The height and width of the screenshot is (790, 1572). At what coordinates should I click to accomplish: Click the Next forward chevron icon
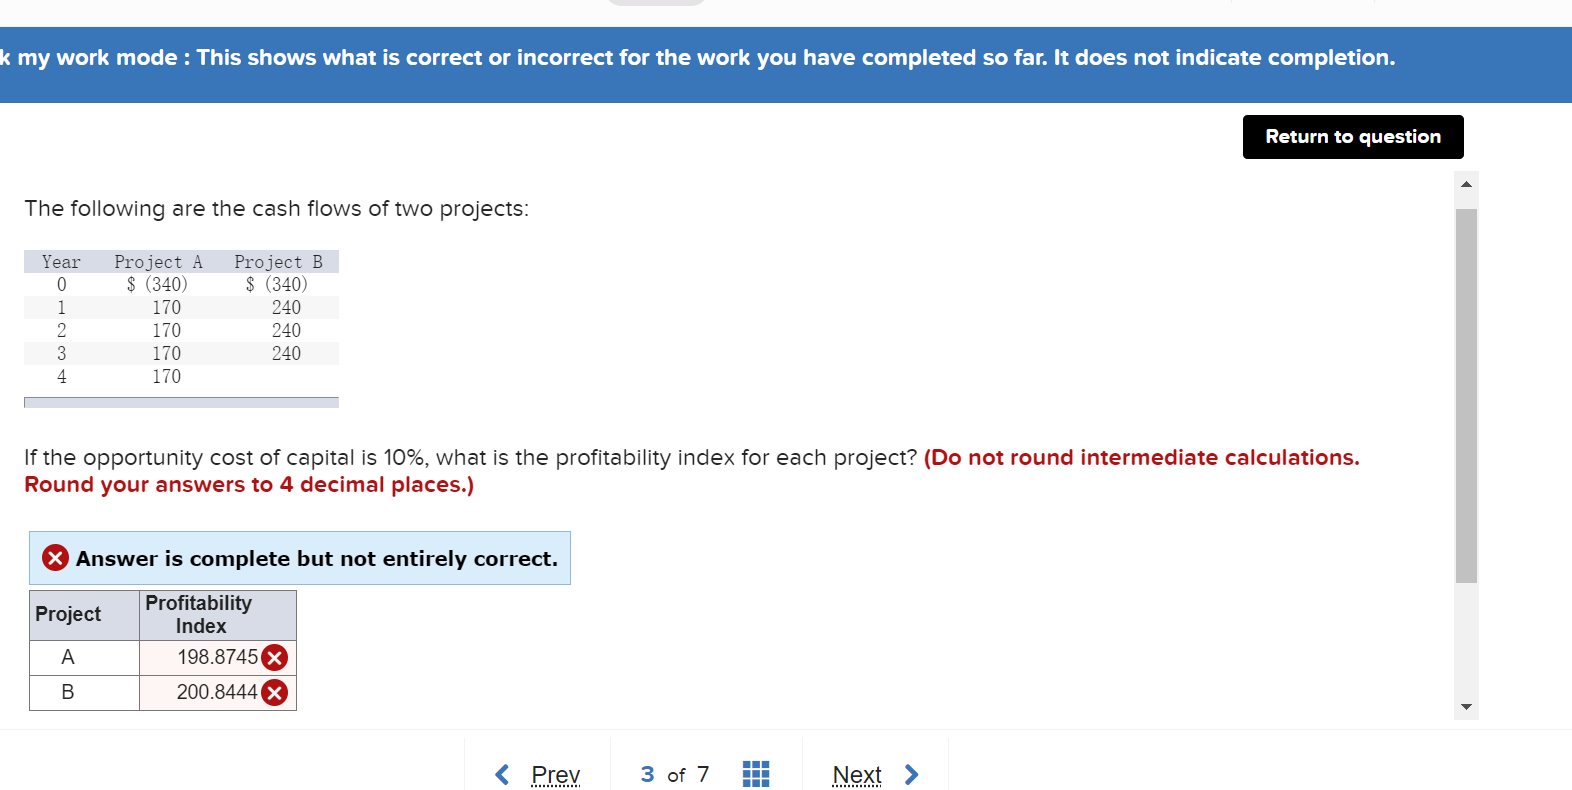910,773
